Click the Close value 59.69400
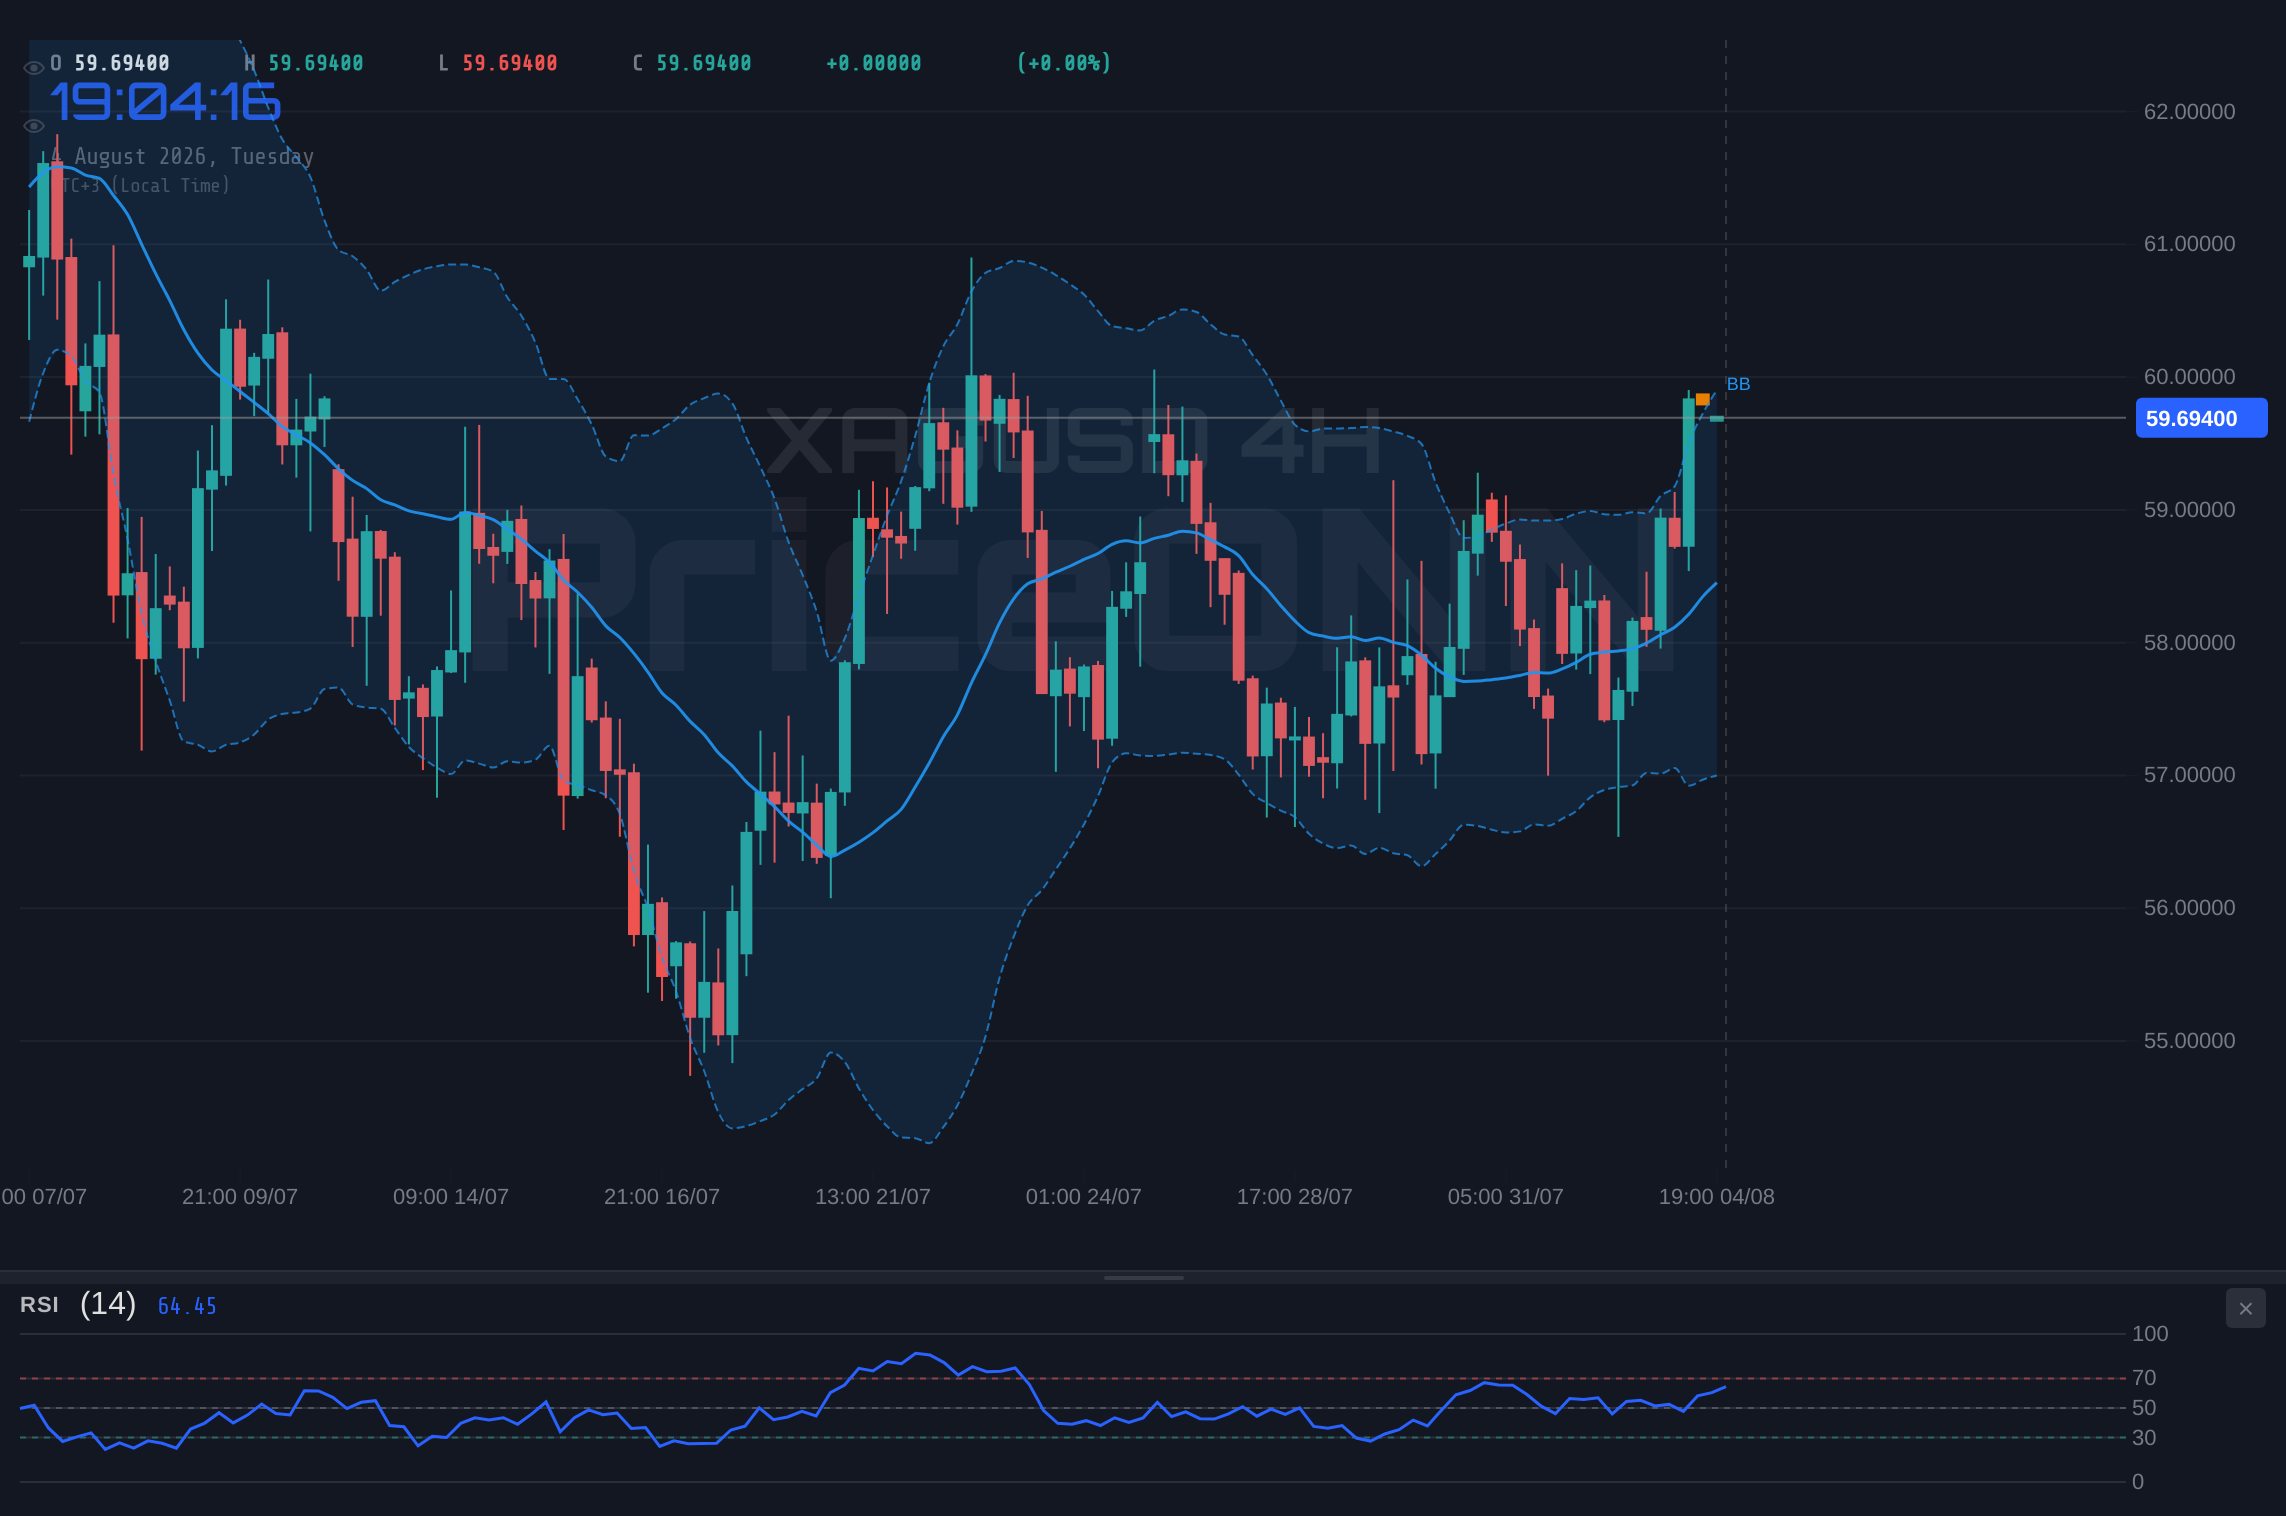 pos(704,63)
